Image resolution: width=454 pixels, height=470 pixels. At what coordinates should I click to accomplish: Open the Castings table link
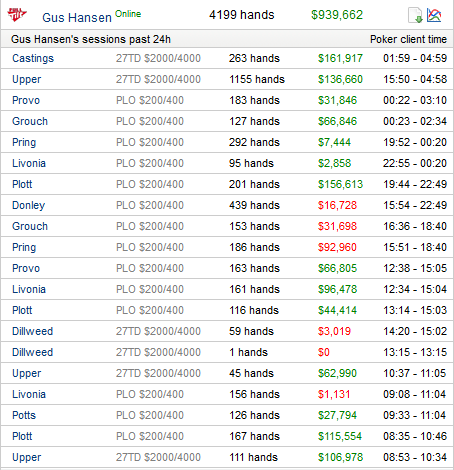pos(33,58)
